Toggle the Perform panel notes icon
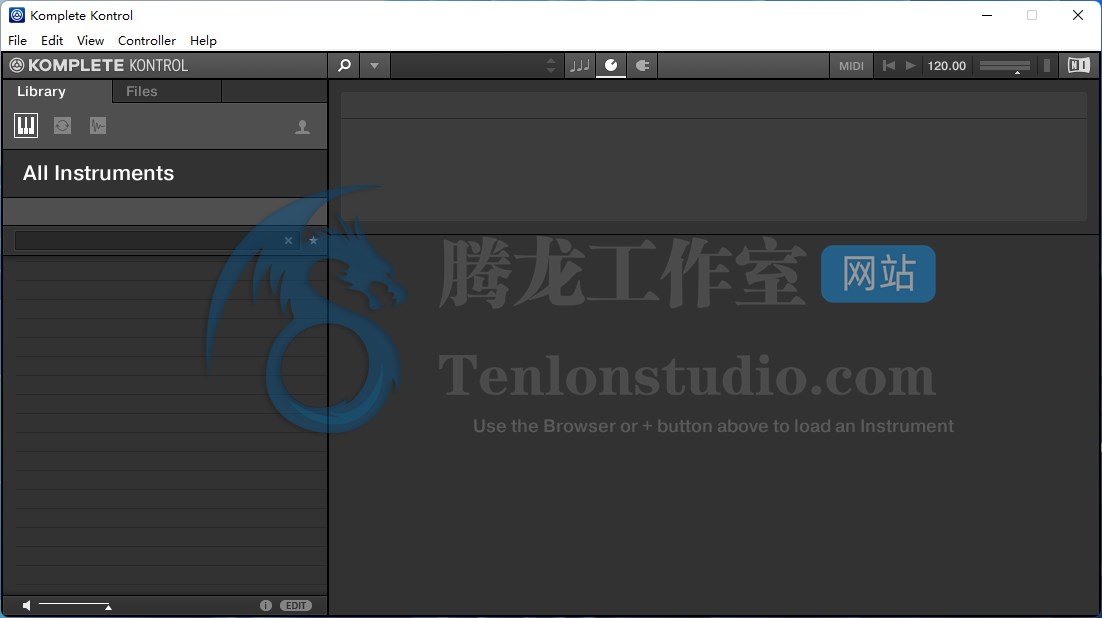The width and height of the screenshot is (1102, 618). 579,65
